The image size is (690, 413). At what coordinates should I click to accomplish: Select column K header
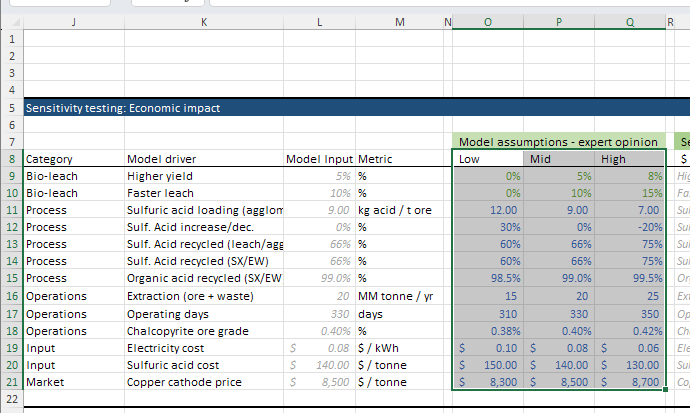click(x=204, y=22)
